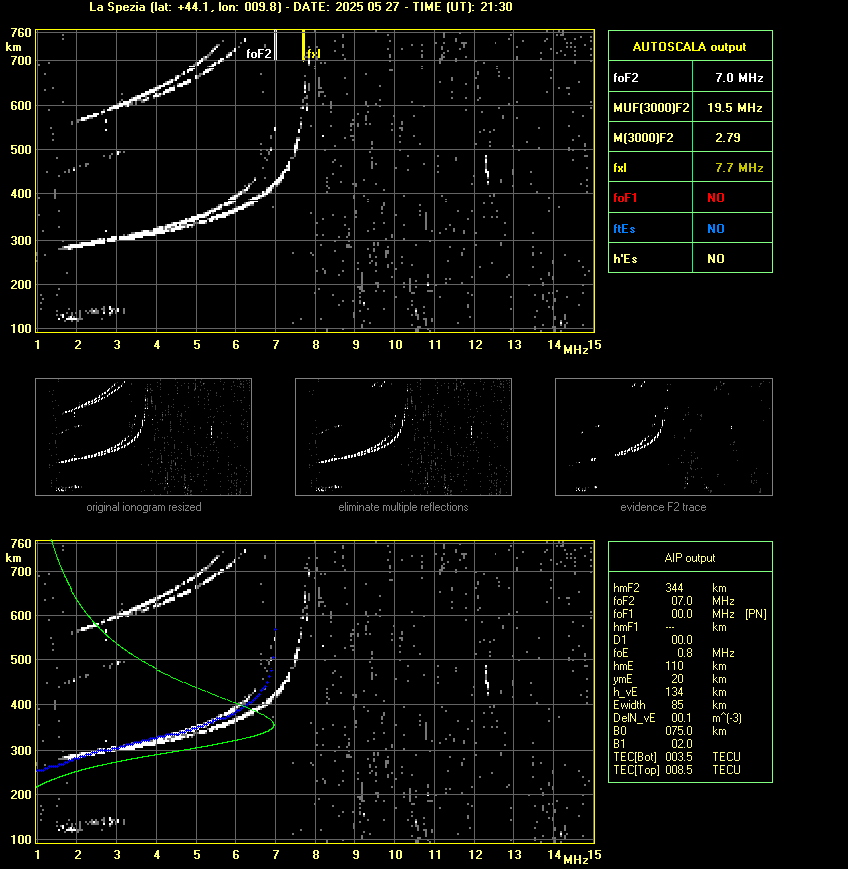This screenshot has height=869, width=848.
Task: Open the 'evidence F2 trace' thumbnail
Action: click(664, 437)
